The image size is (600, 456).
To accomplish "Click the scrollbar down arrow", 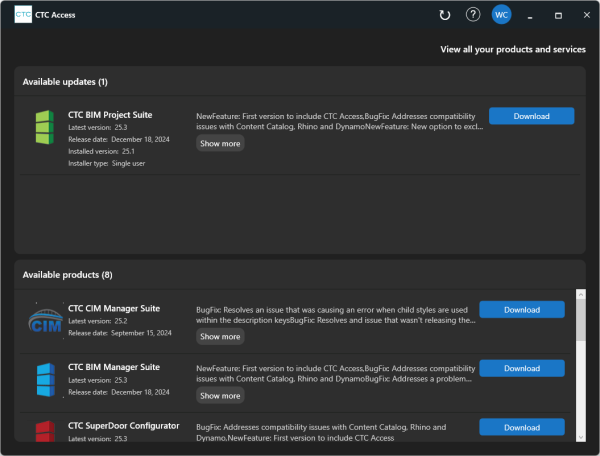I will (580, 435).
